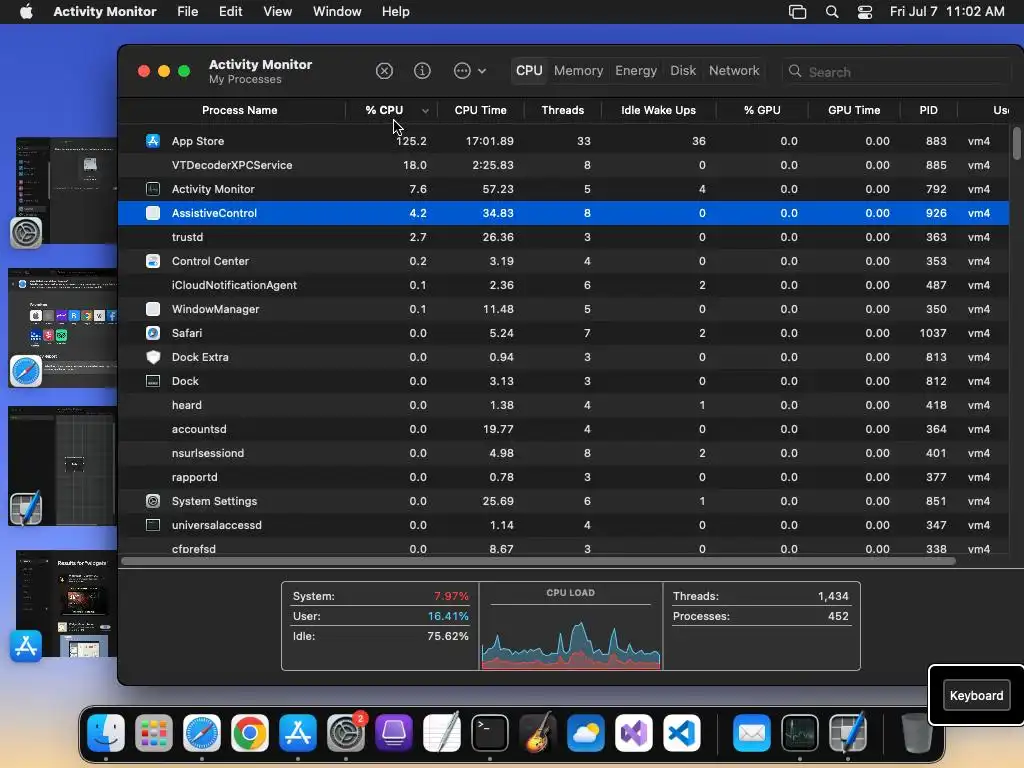The height and width of the screenshot is (768, 1024).
Task: Open Trash in the Dock
Action: click(x=916, y=733)
